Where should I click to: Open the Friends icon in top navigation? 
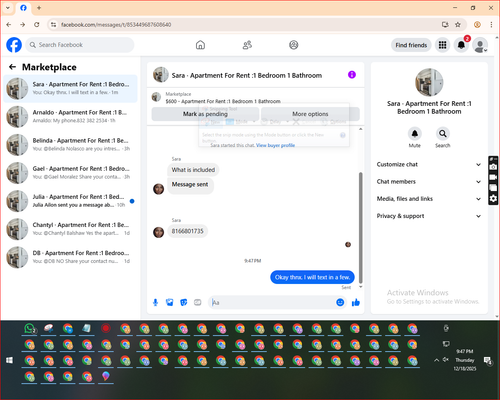247,45
